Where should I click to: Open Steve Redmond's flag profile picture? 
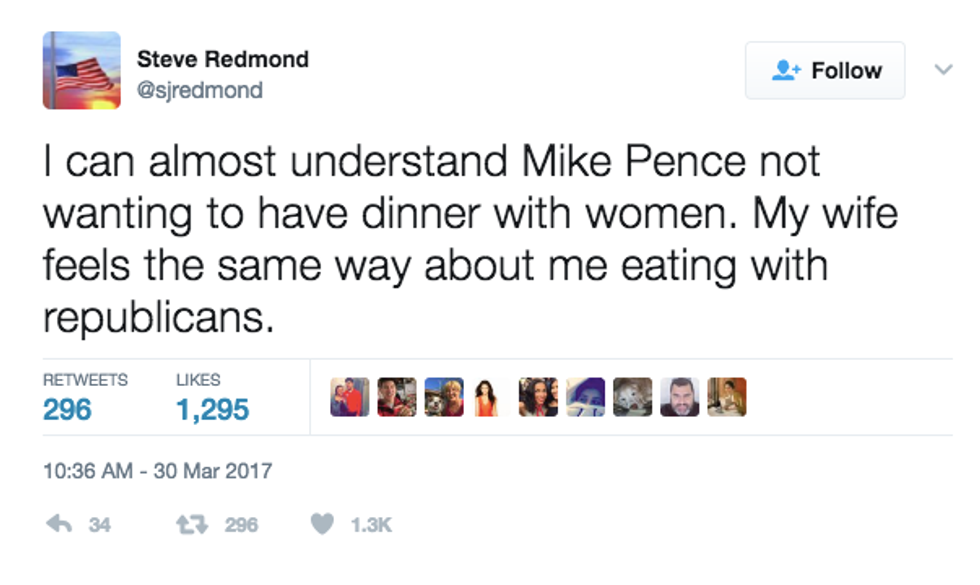coord(81,71)
